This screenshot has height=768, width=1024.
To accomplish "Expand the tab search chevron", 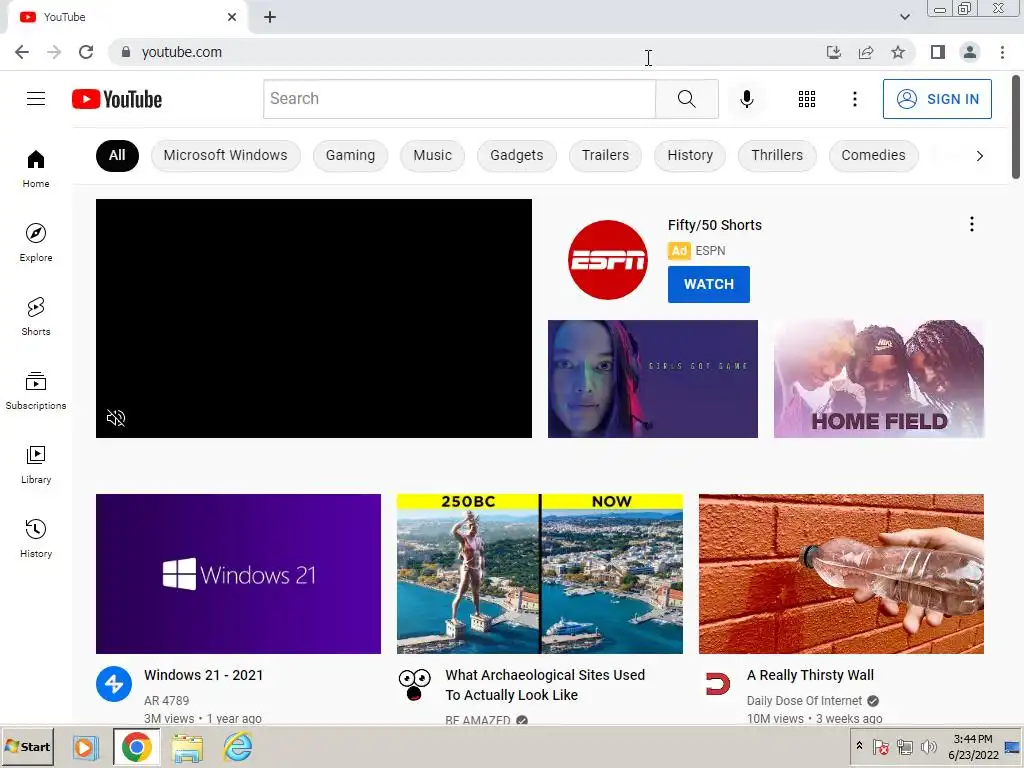I will click(904, 17).
